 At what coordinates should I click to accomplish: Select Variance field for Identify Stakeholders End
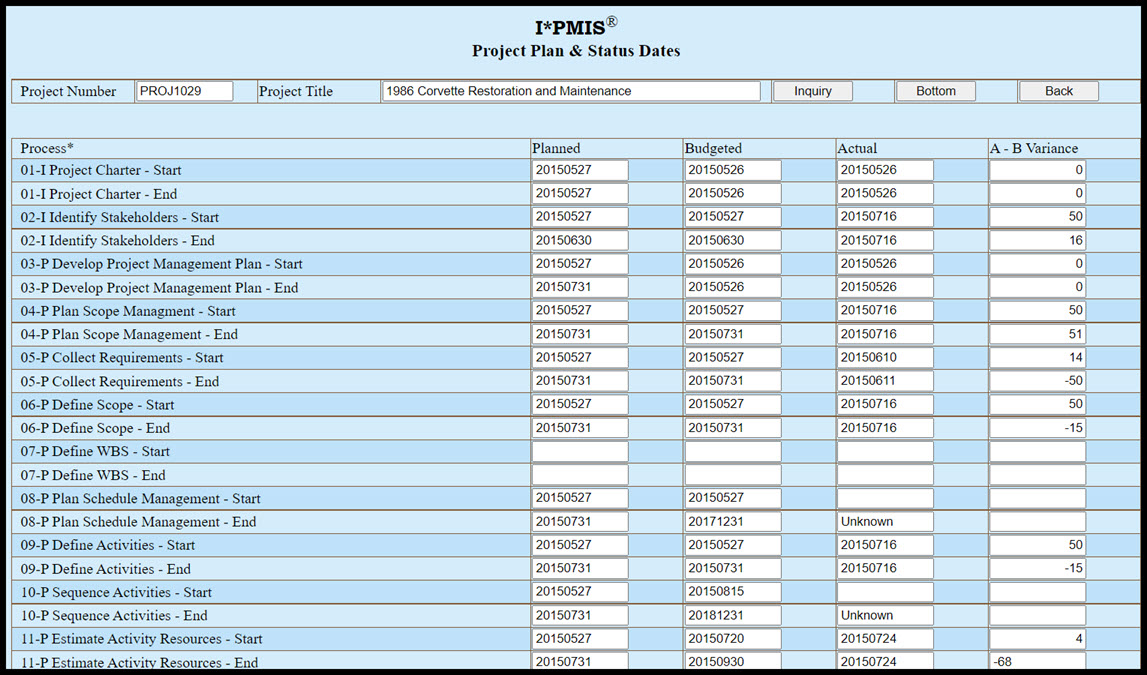coord(1037,241)
